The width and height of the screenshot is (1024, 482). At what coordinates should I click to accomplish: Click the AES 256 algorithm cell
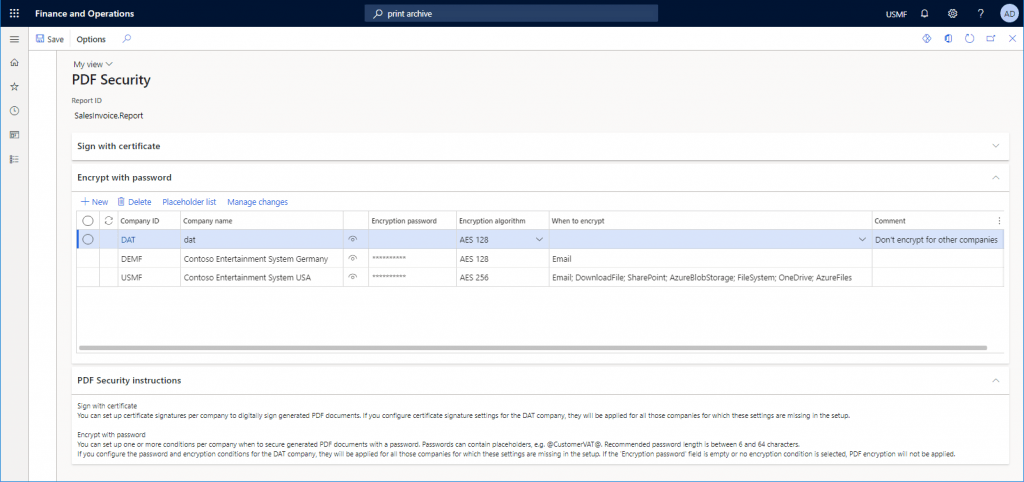[502, 278]
